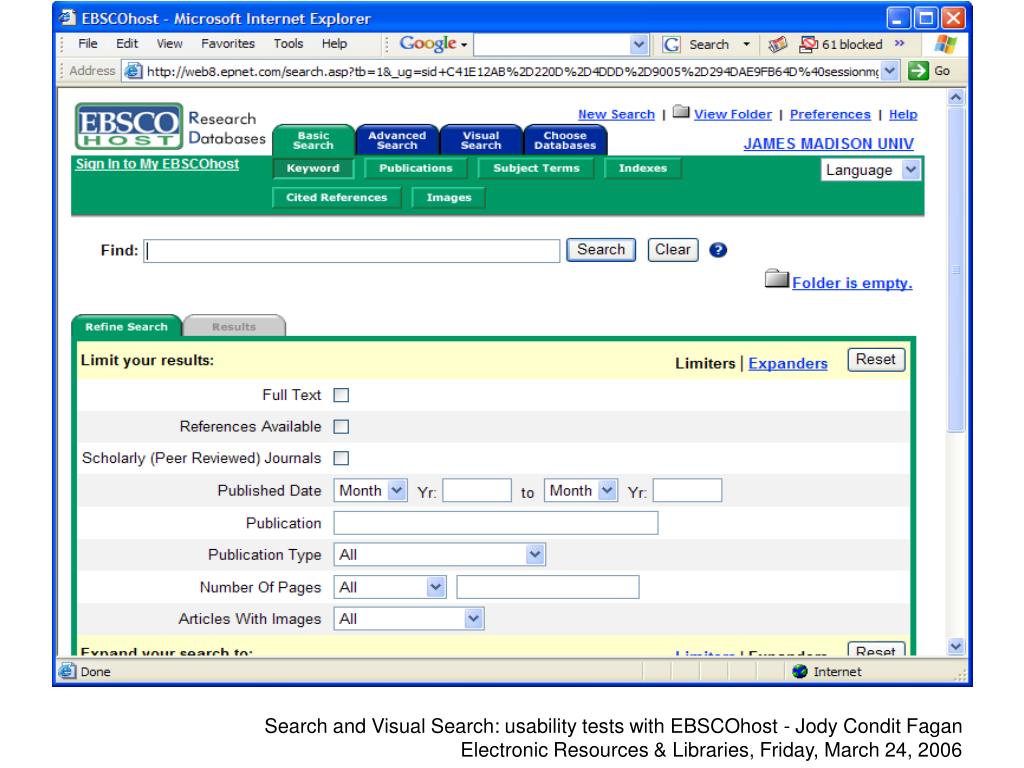Click the vertical scrollbar up arrow
Image resolution: width=1024 pixels, height=768 pixels.
pos(955,97)
